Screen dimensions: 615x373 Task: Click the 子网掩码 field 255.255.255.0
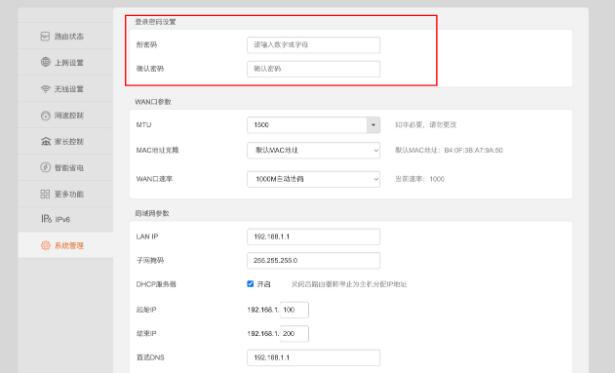point(313,260)
